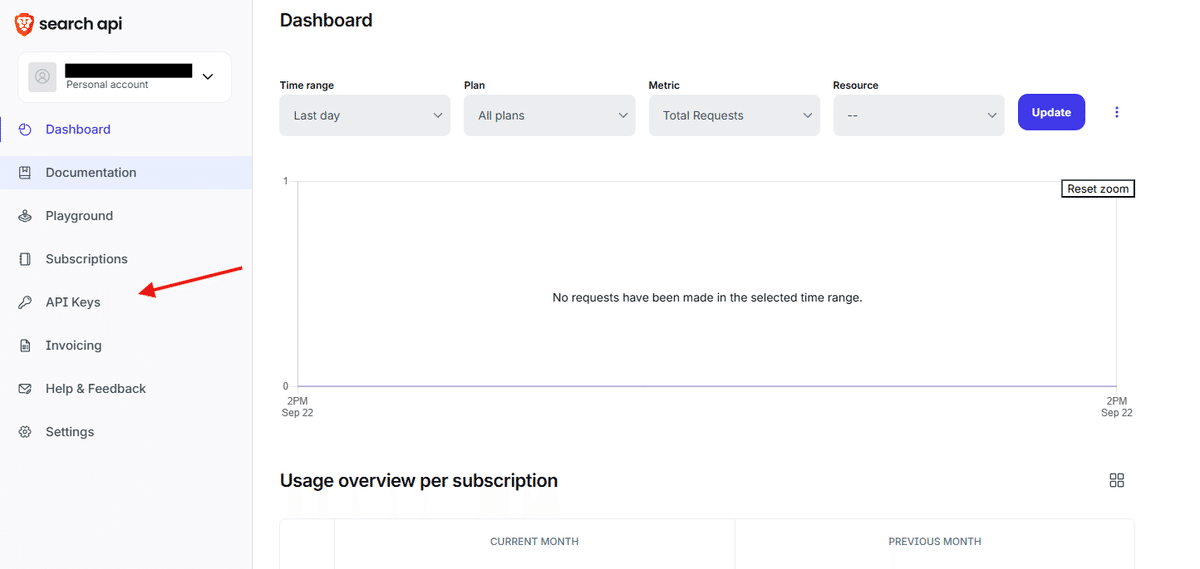The height and width of the screenshot is (569, 1200).
Task: Click the Reset zoom button
Action: click(x=1097, y=189)
